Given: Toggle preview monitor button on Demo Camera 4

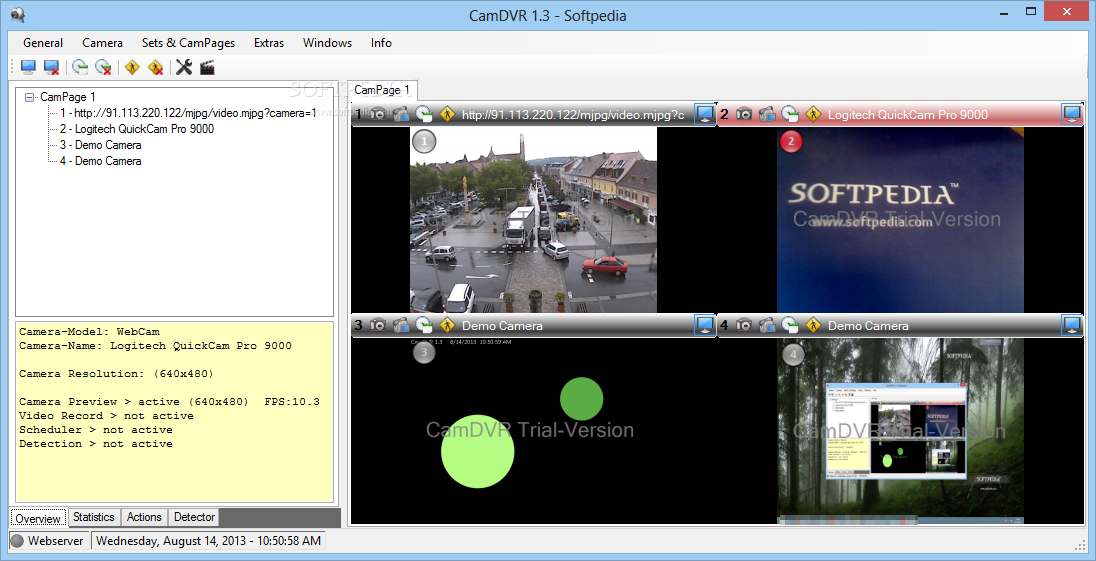Looking at the screenshot, I should [1072, 326].
